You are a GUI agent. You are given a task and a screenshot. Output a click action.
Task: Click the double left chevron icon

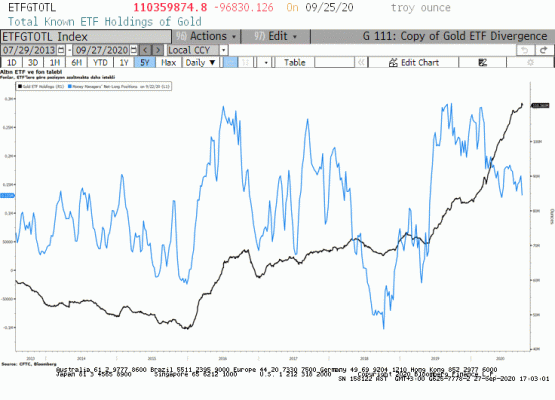[x=361, y=63]
